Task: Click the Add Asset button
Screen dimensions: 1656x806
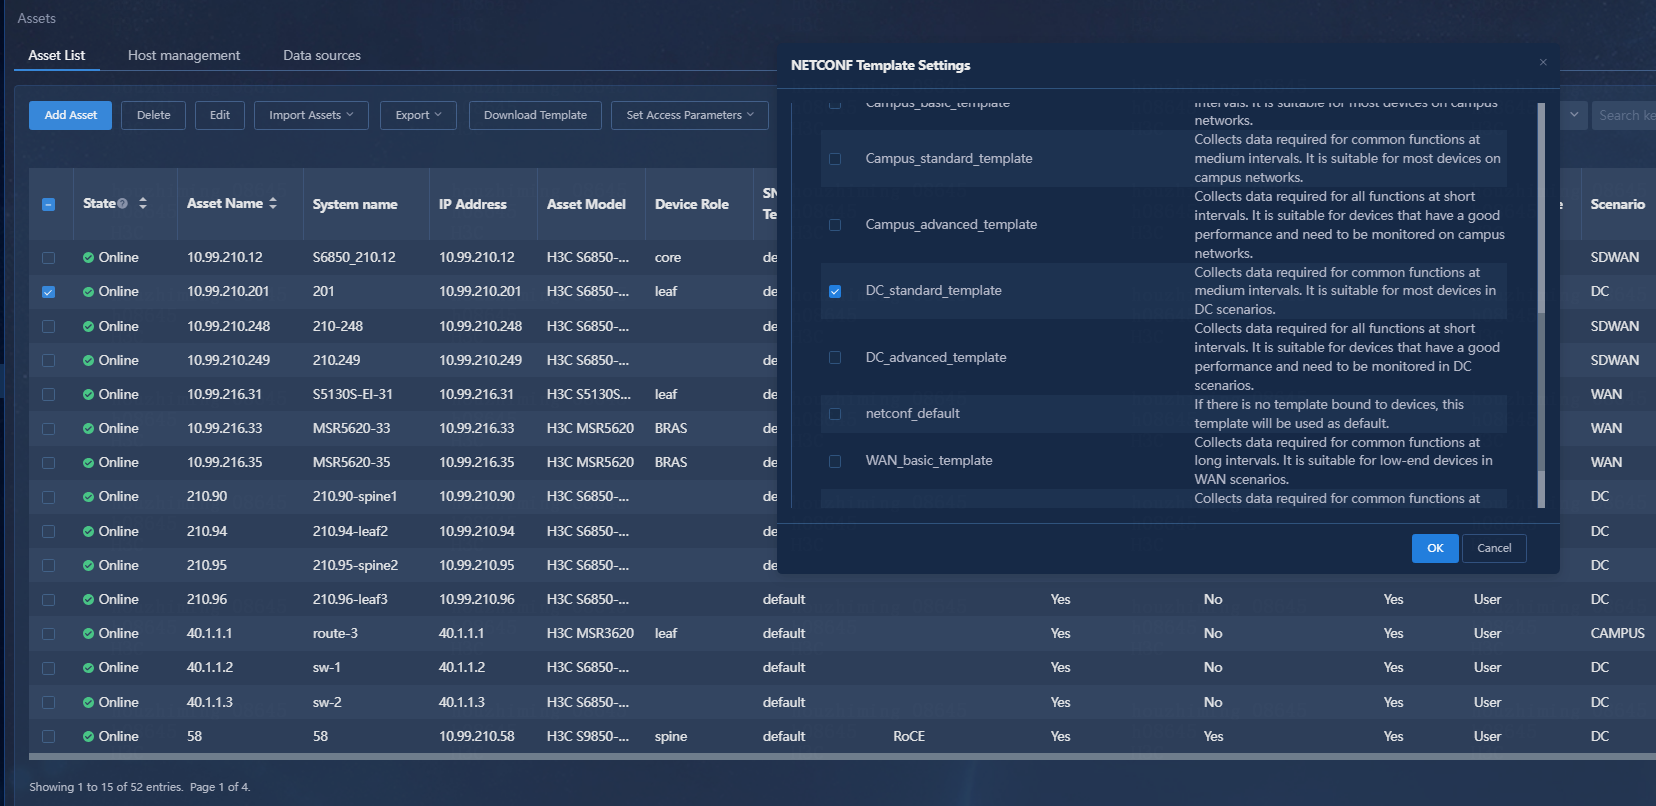Action: 70,115
